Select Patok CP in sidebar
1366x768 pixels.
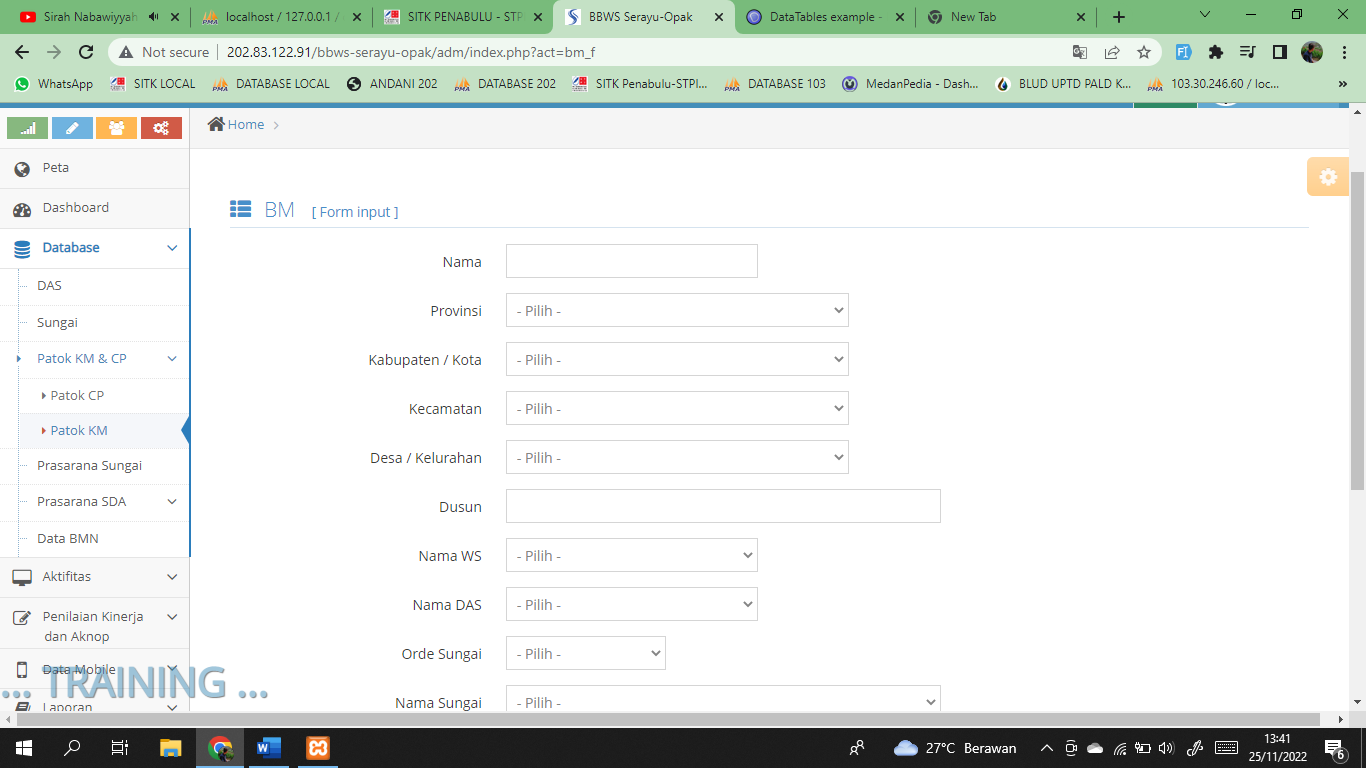pyautogui.click(x=77, y=396)
